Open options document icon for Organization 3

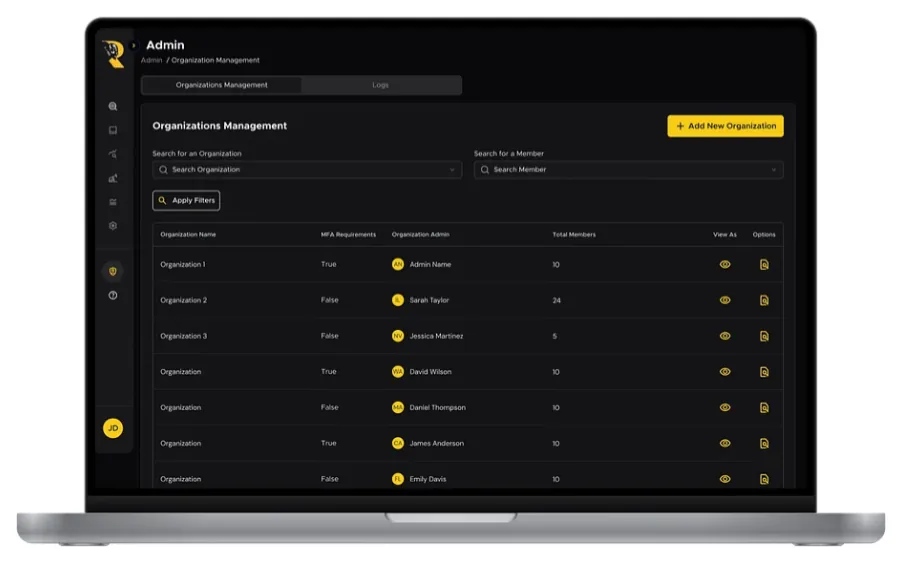764,336
